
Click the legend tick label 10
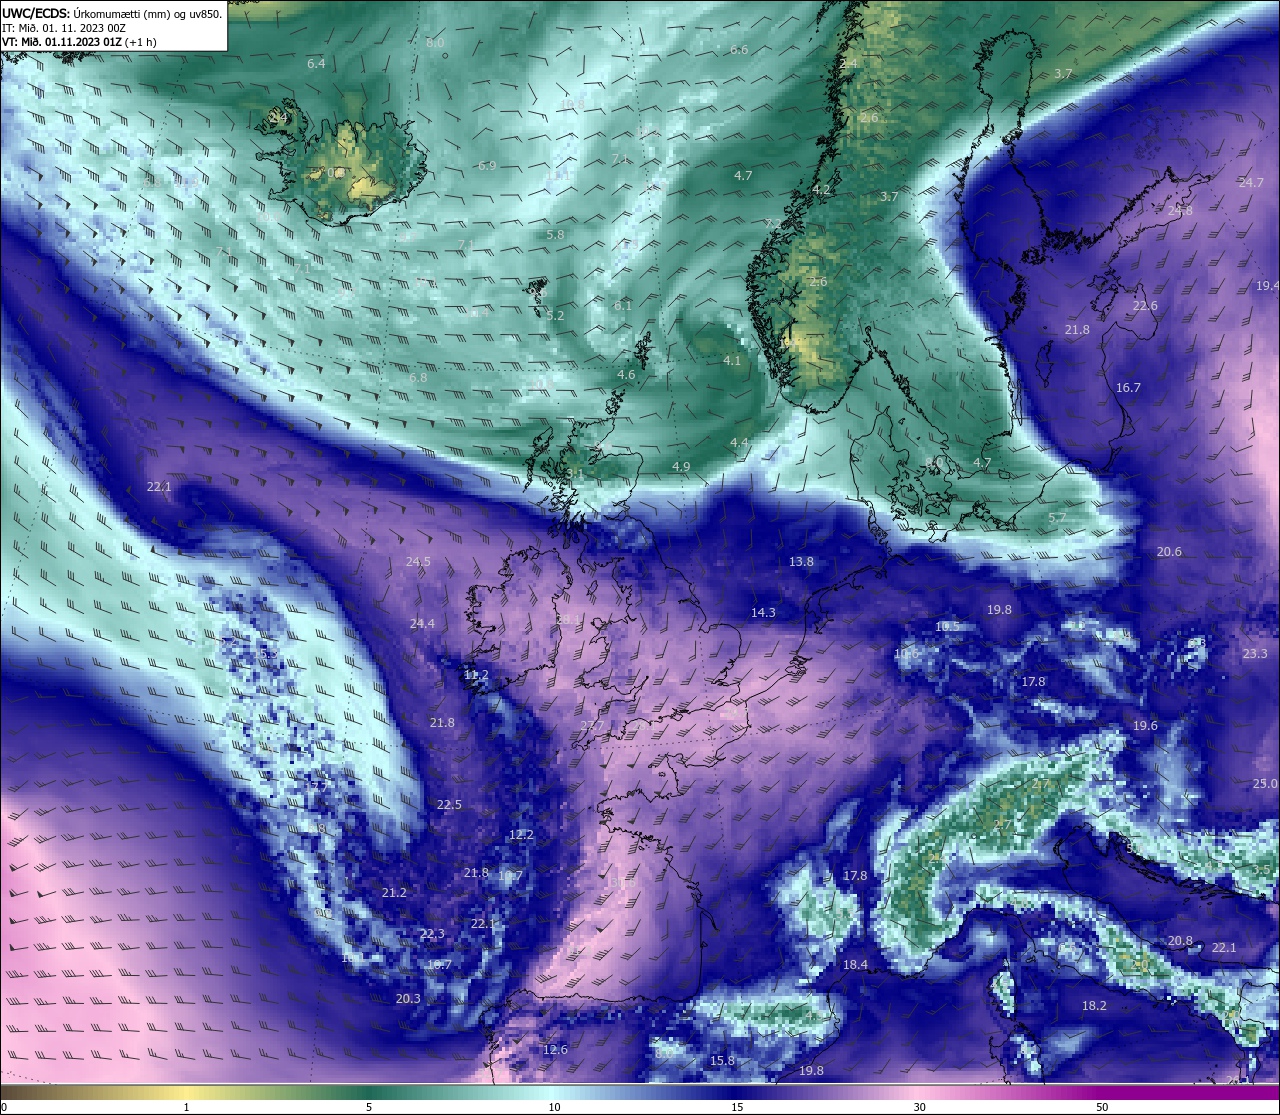[553, 1107]
